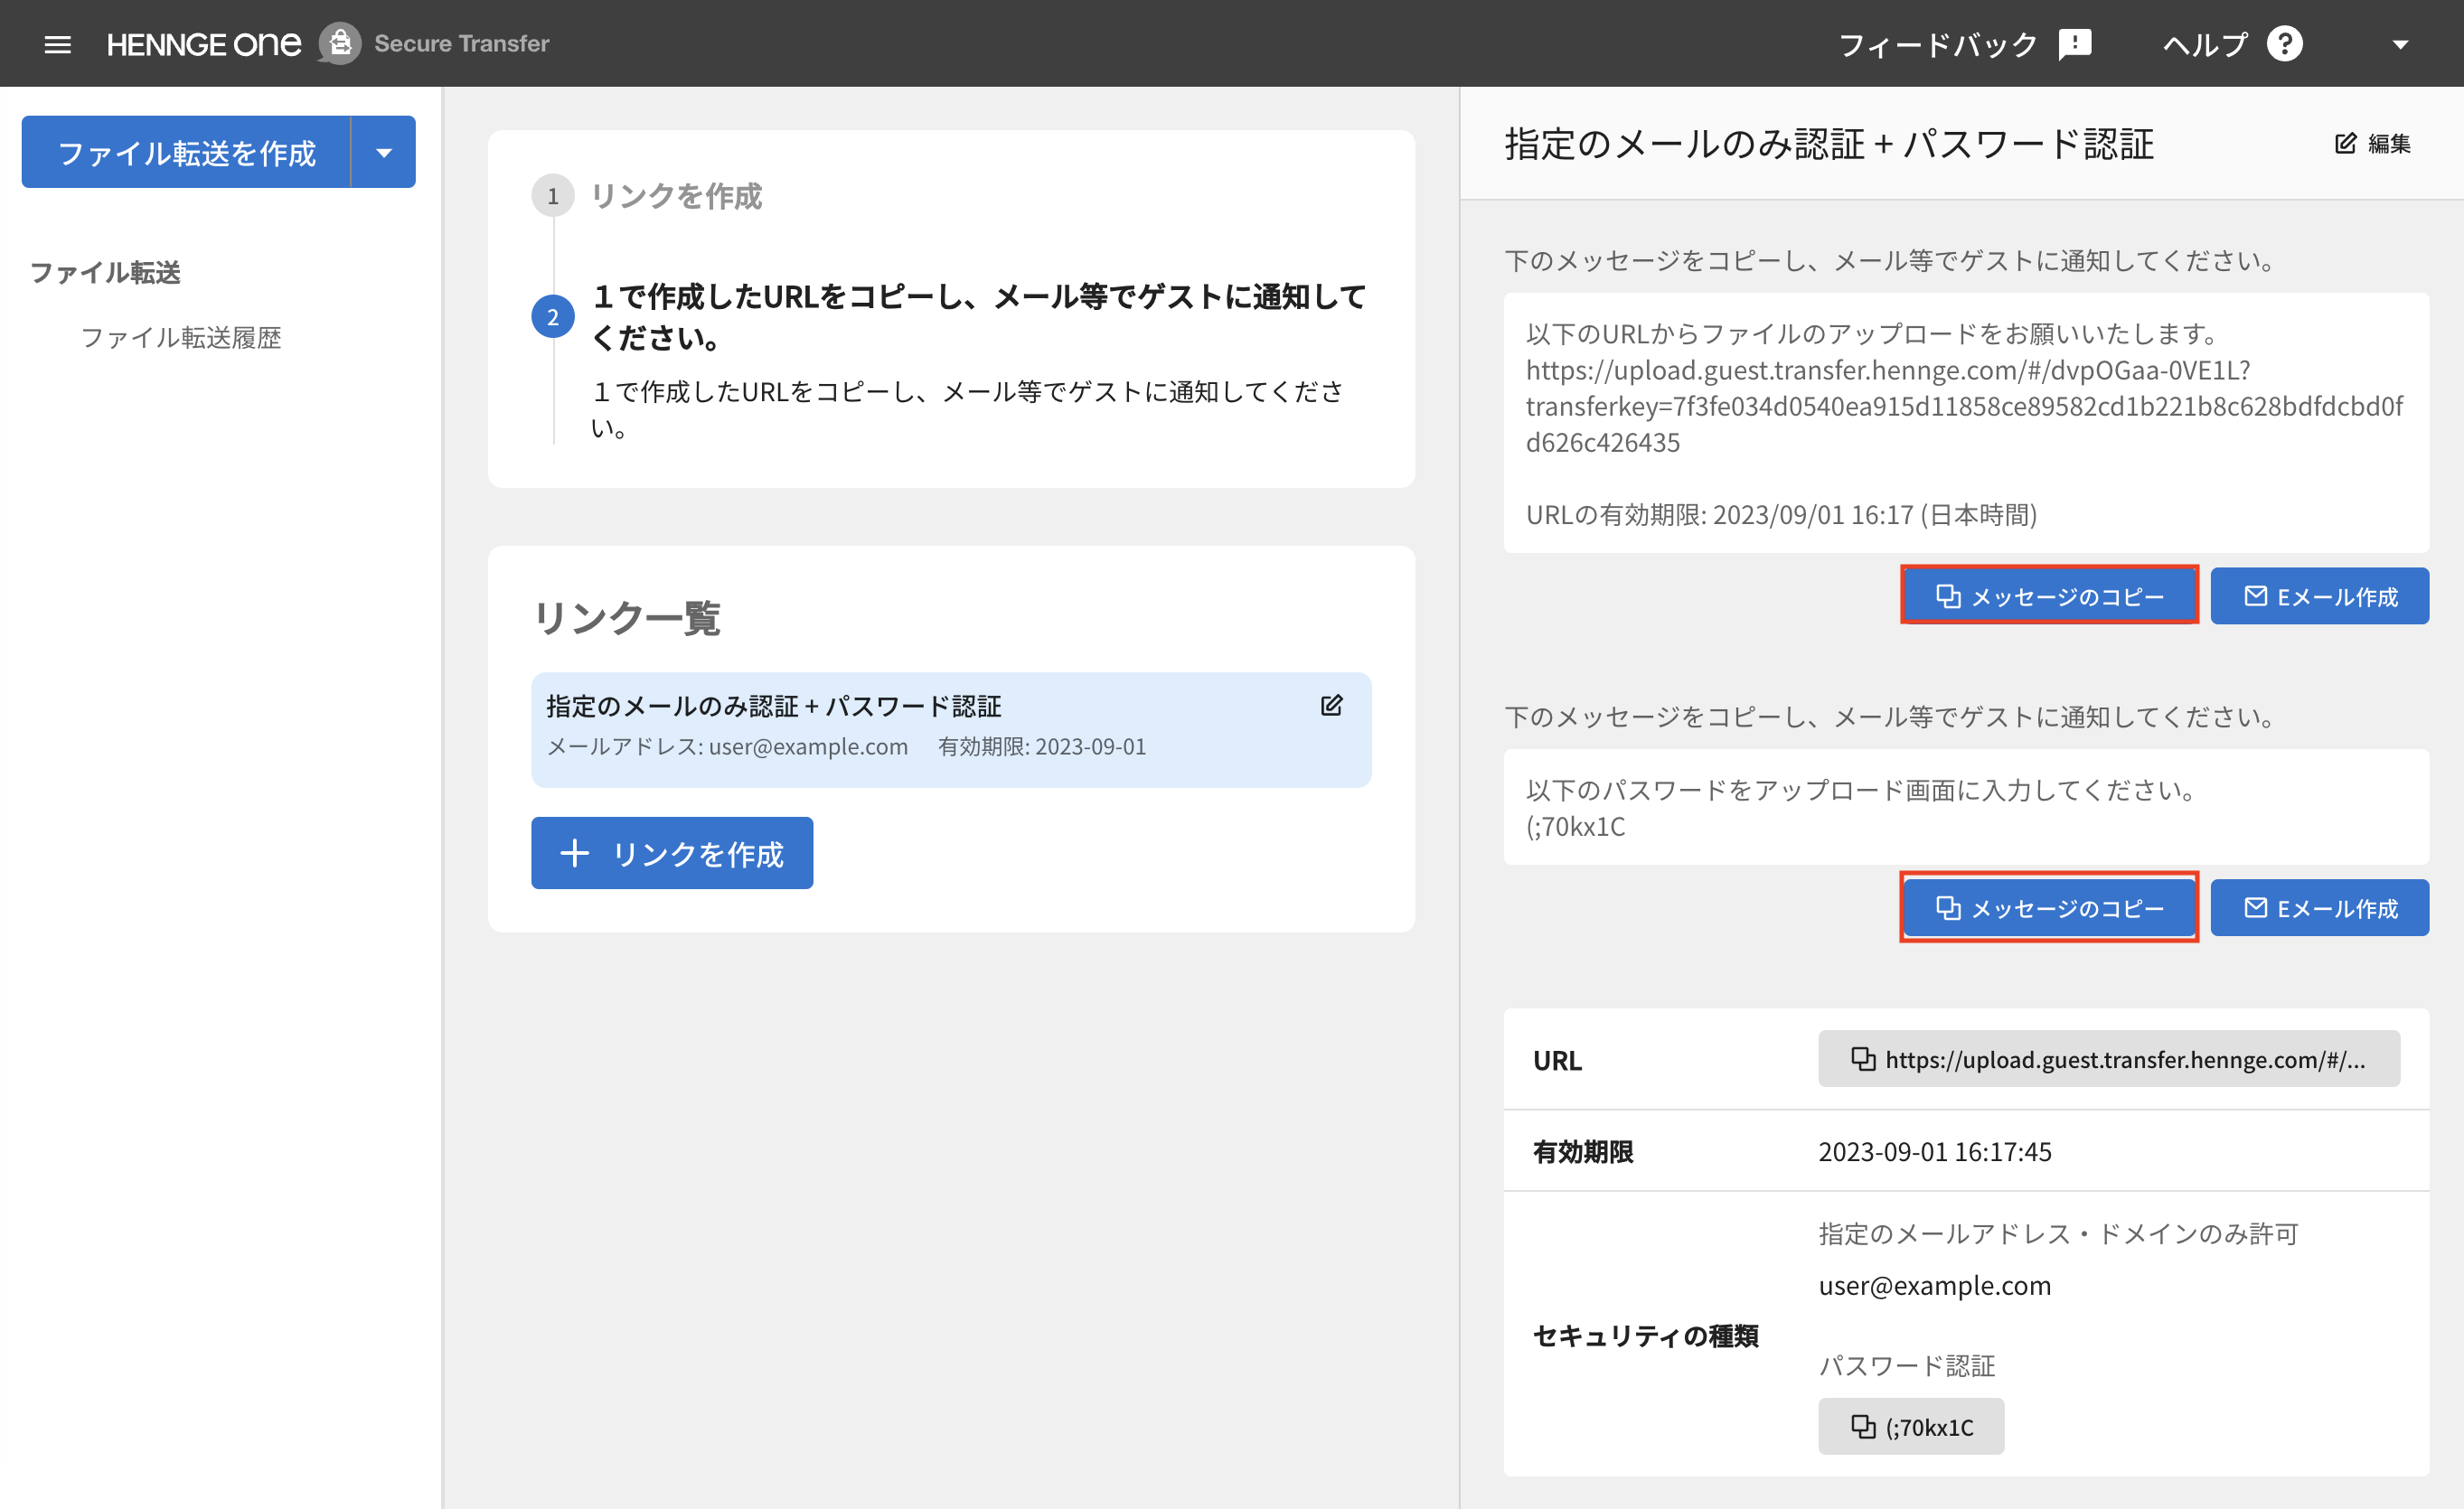
Task: Click the 有効期限 row label
Action: 1583,1151
